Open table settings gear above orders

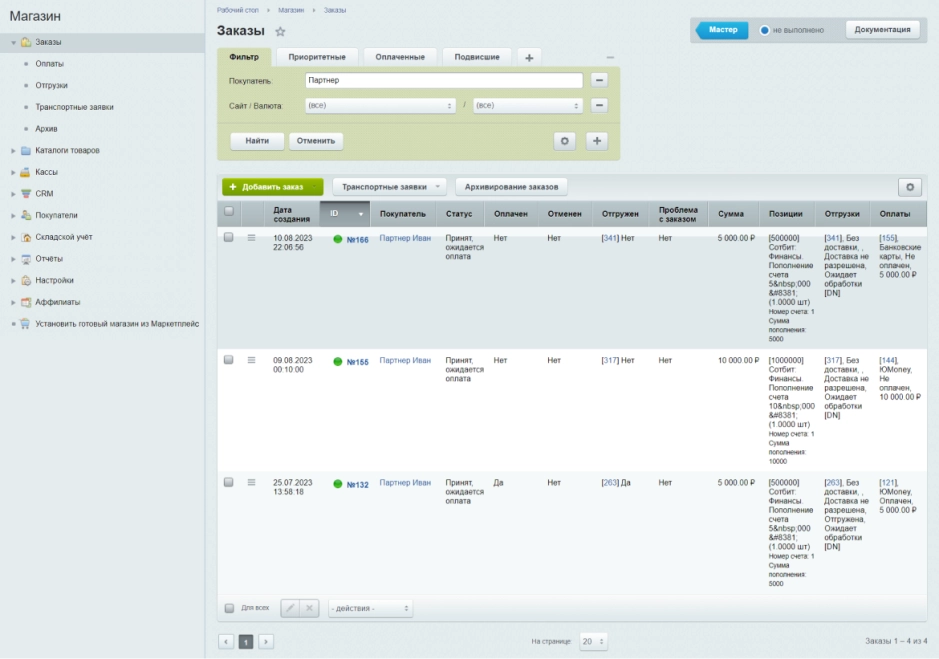910,188
